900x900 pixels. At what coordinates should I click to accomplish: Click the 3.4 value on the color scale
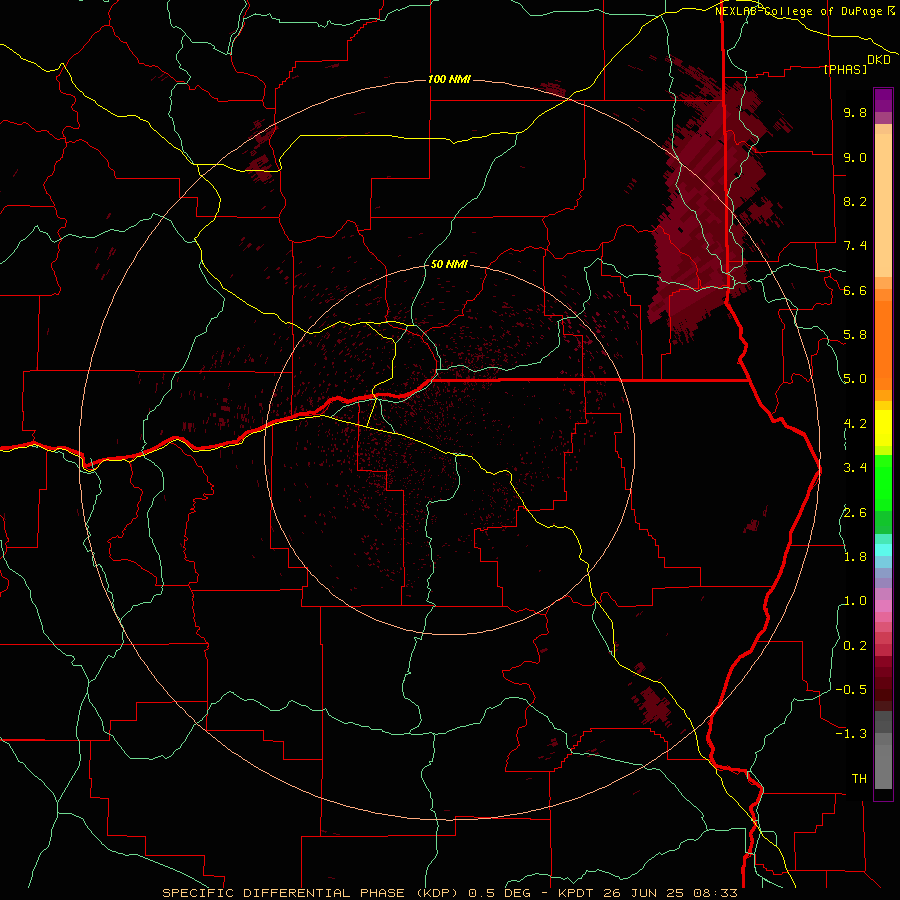click(855, 468)
